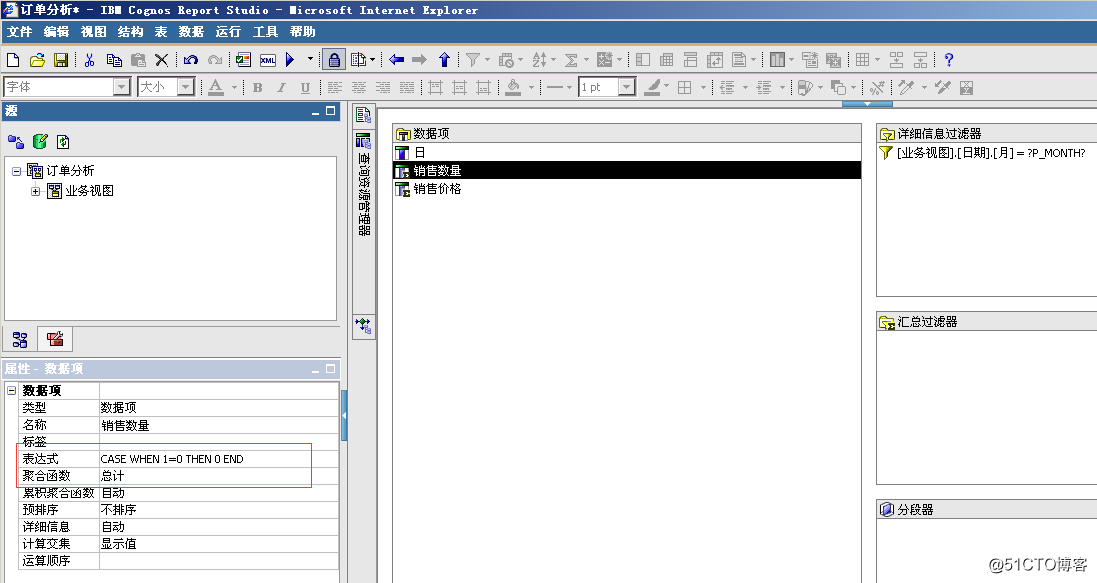The width and height of the screenshot is (1097, 583).
Task: Click the Copy icon in the toolbar
Action: pos(114,60)
